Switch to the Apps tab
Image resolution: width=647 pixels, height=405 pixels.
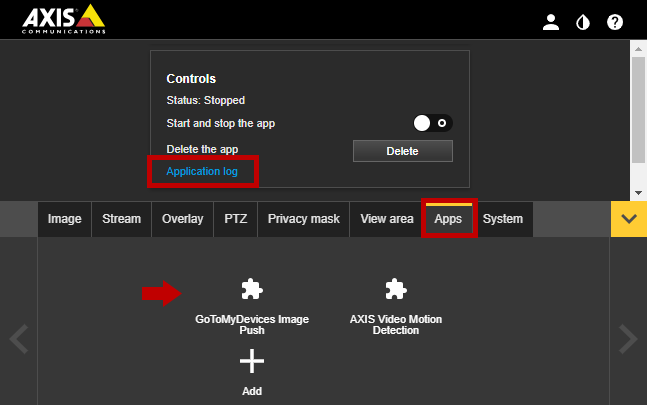coord(448,219)
